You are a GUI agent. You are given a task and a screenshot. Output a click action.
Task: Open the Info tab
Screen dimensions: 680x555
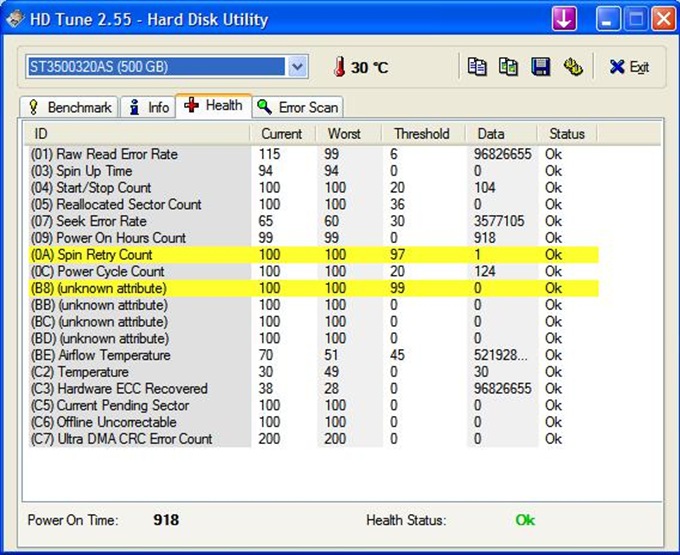(x=148, y=107)
